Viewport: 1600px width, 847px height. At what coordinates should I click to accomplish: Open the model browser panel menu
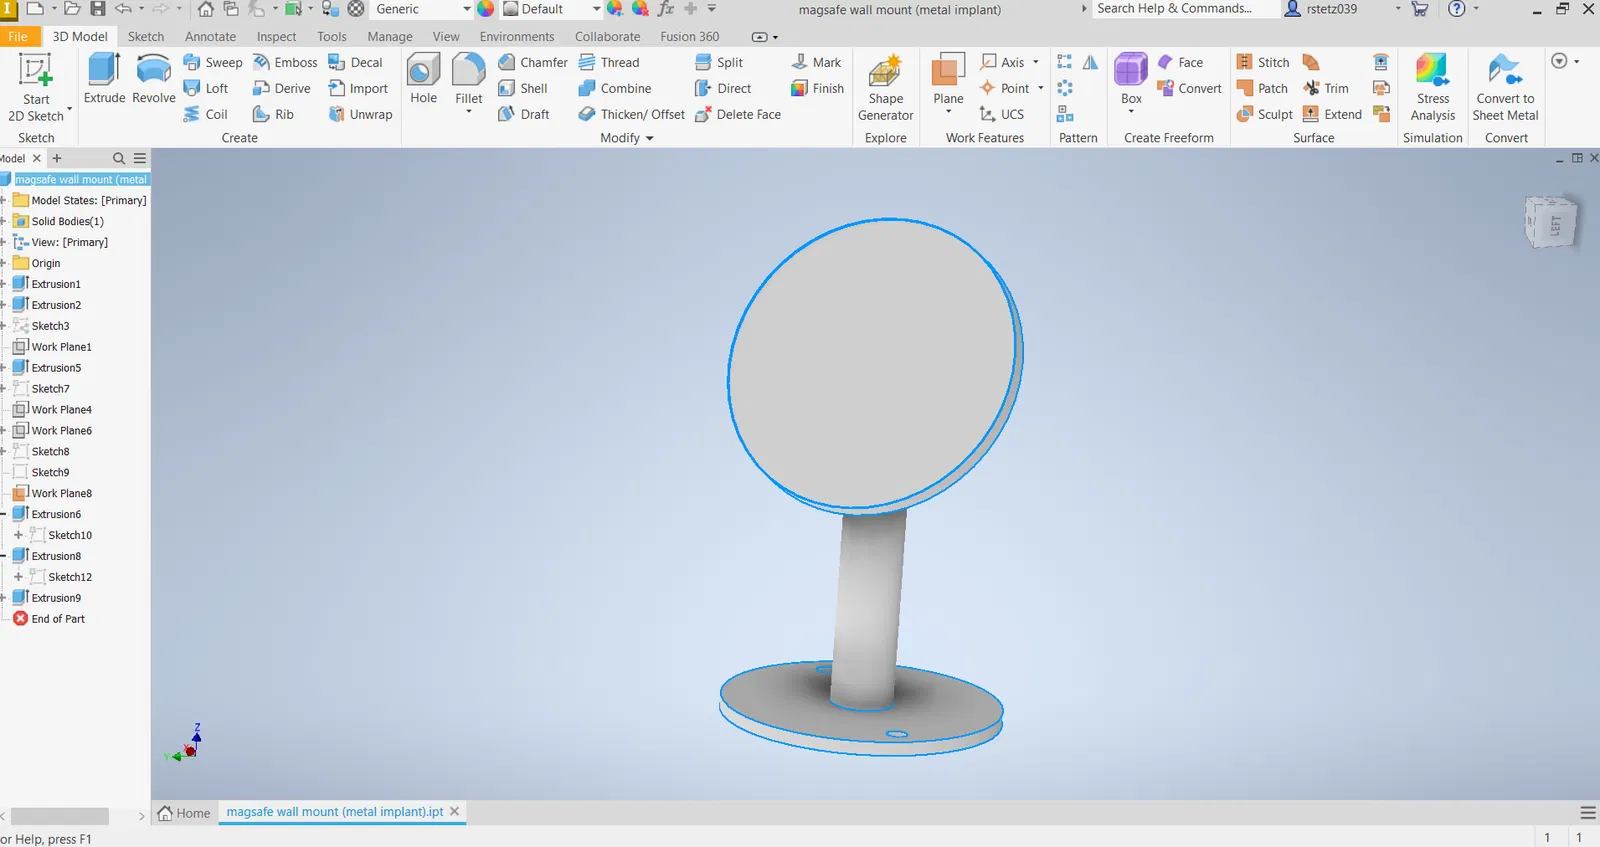coord(140,158)
